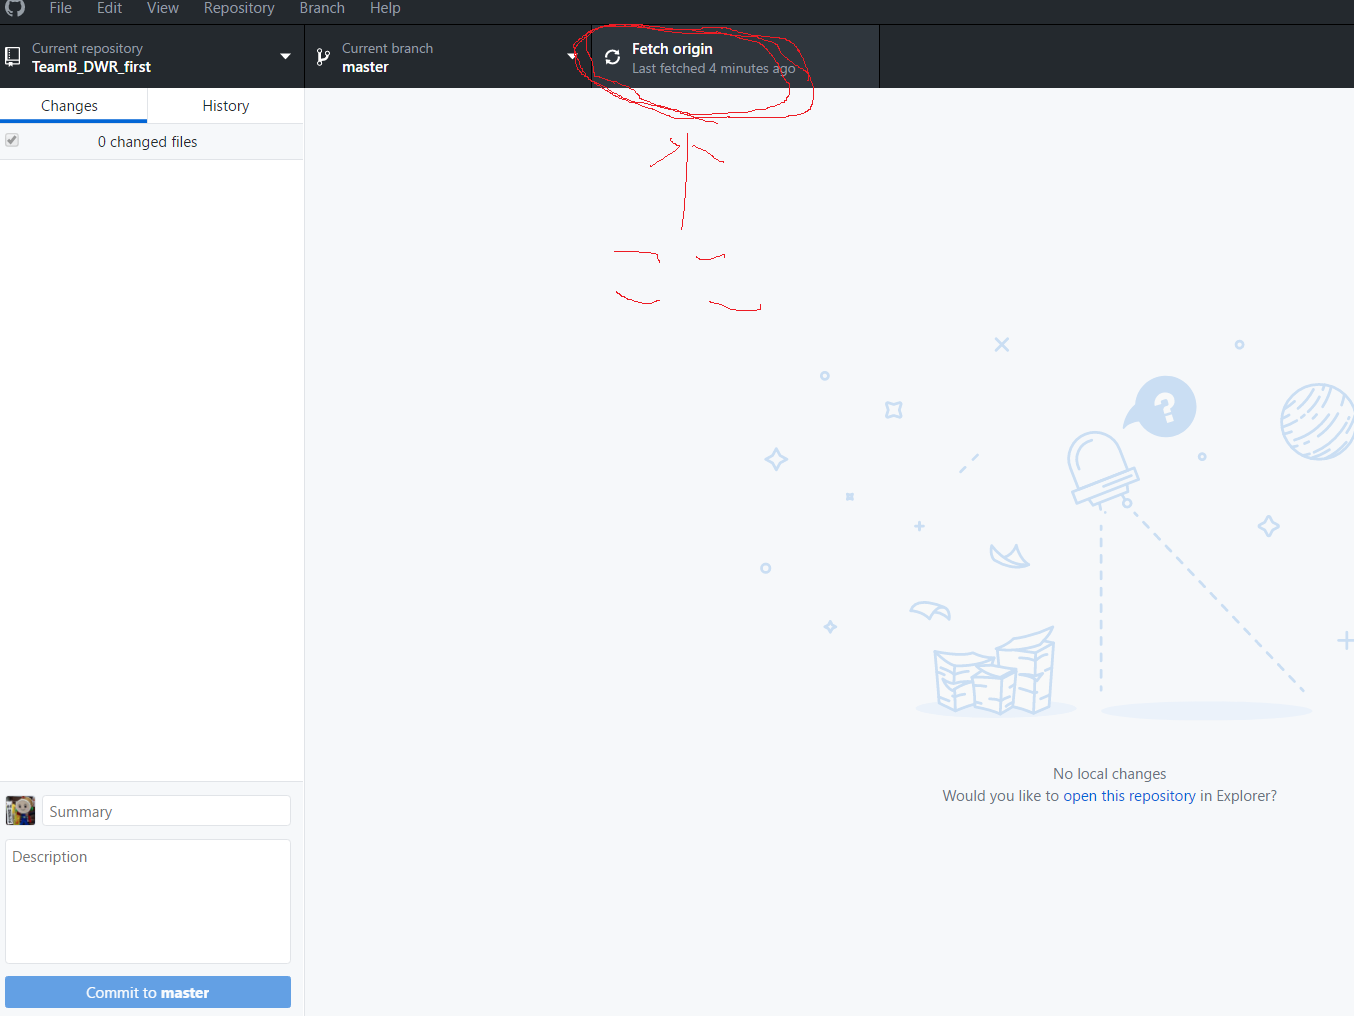This screenshot has height=1016, width=1354.
Task: Expand the Current repository dropdown arrow
Action: [x=285, y=56]
